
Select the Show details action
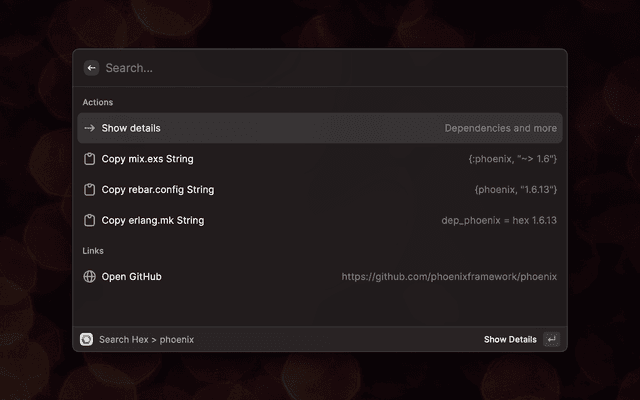click(131, 128)
